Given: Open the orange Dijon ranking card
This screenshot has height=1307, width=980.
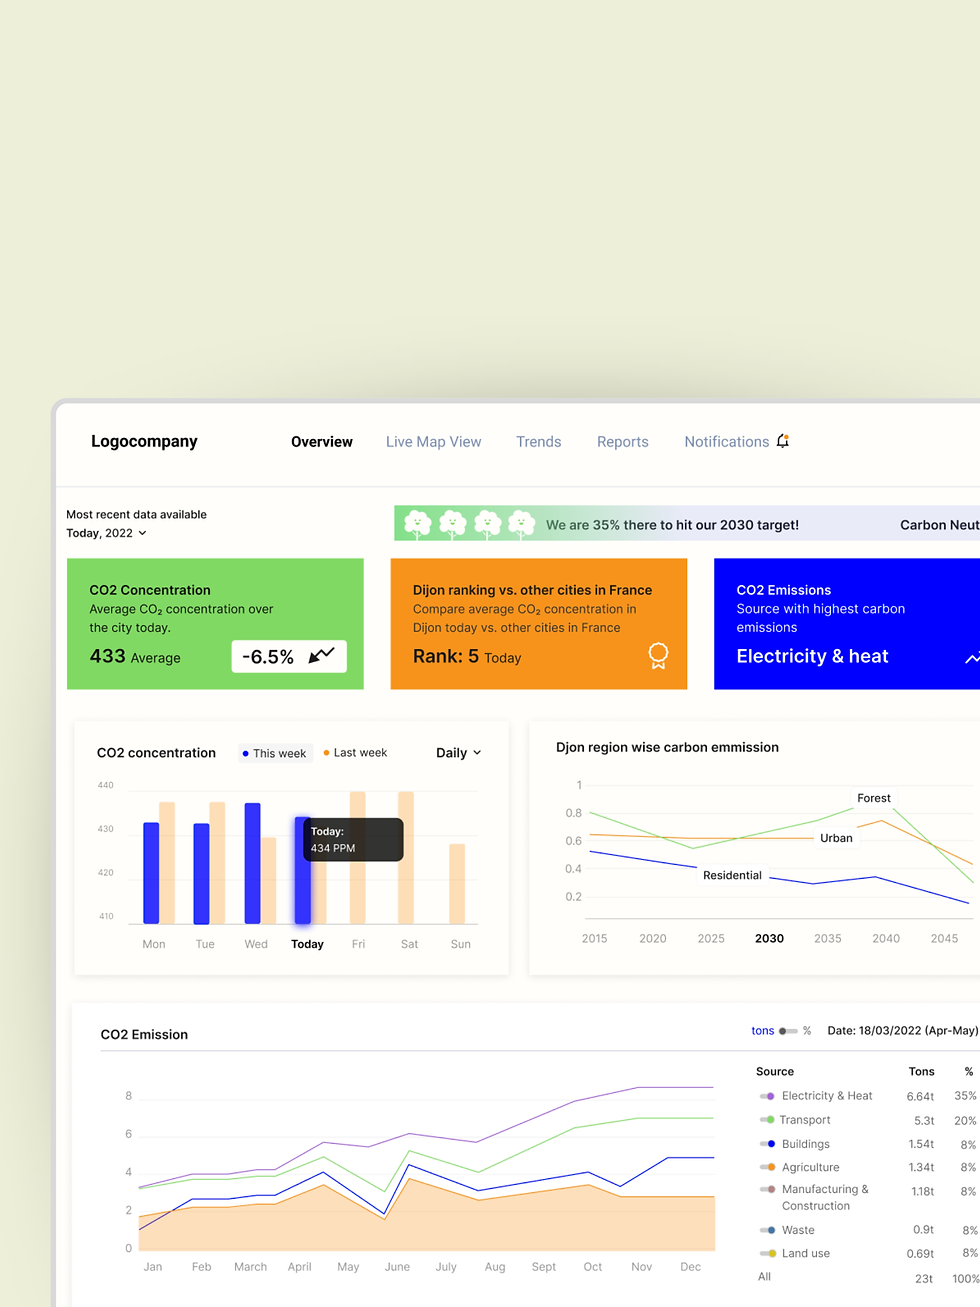Looking at the screenshot, I should [x=539, y=624].
